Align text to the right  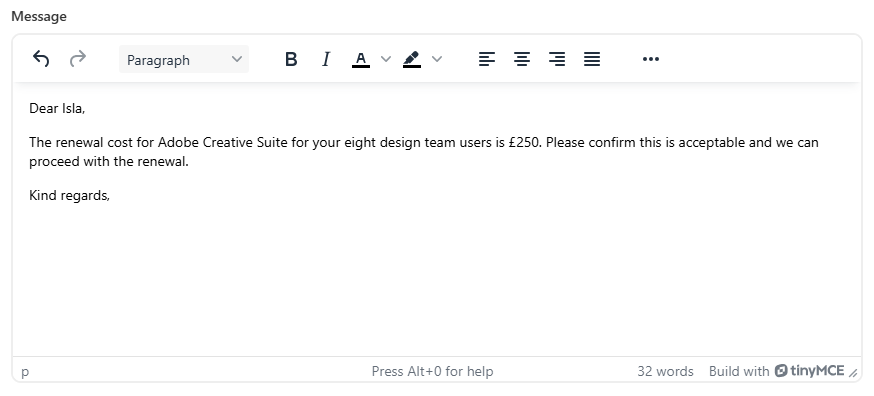[x=557, y=59]
